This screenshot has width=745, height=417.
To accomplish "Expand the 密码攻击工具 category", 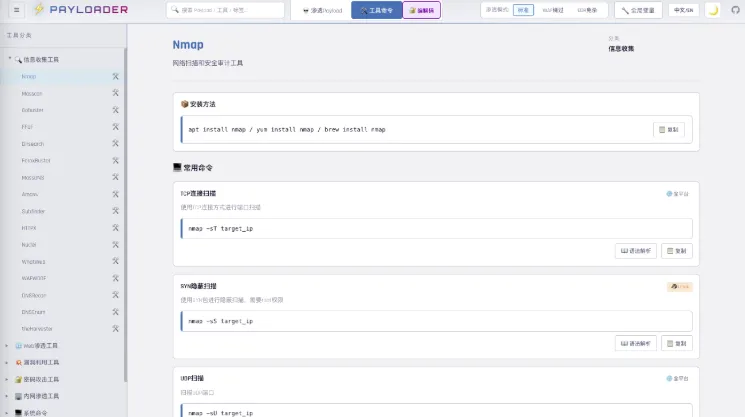I will pyautogui.click(x=62, y=379).
